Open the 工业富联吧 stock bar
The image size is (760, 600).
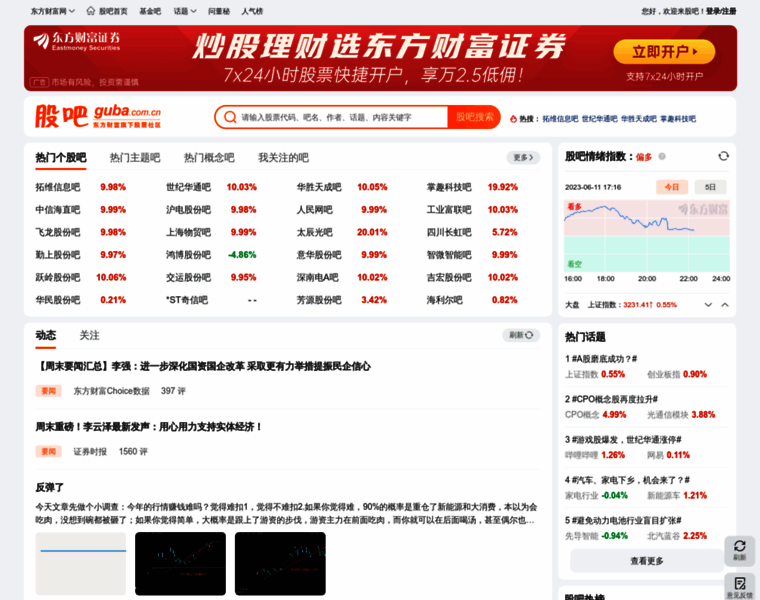(449, 210)
